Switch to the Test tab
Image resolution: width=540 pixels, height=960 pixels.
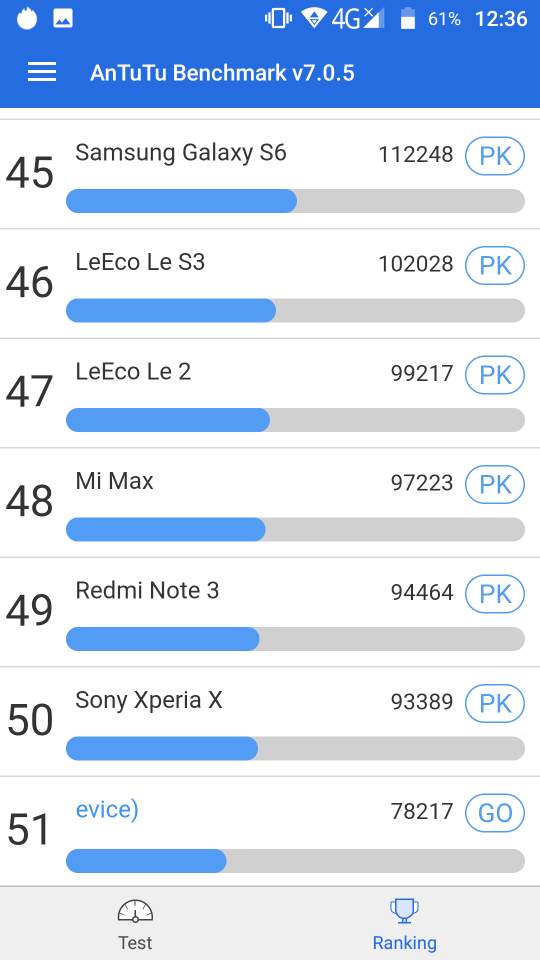(135, 923)
